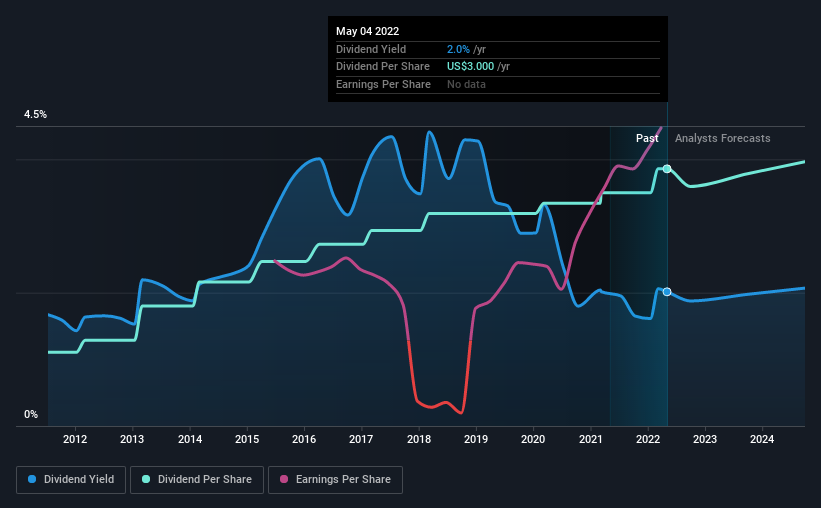
Task: Click the 2017 x-axis label
Action: pyautogui.click(x=361, y=439)
